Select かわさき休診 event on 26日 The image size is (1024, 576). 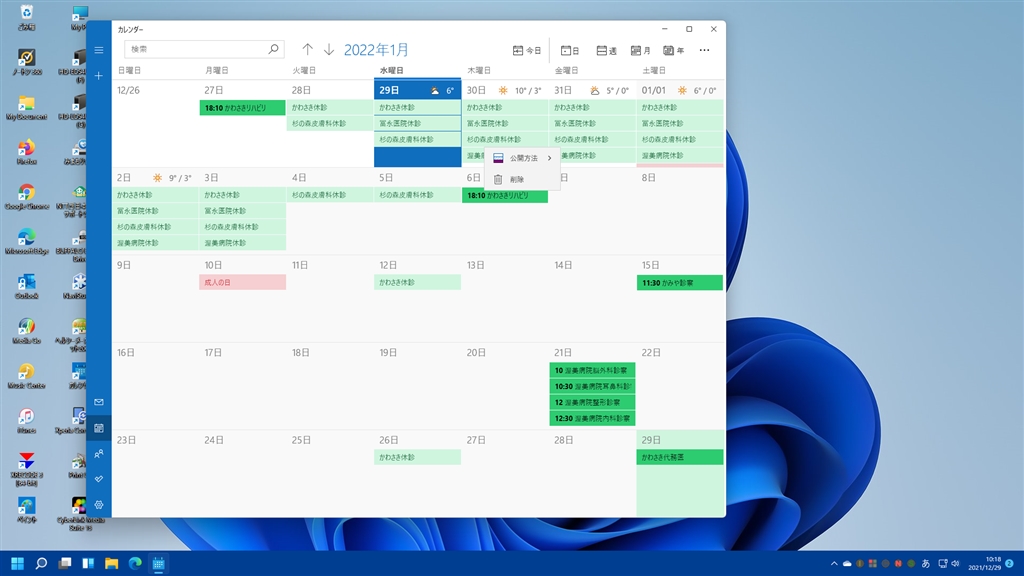pyautogui.click(x=417, y=457)
